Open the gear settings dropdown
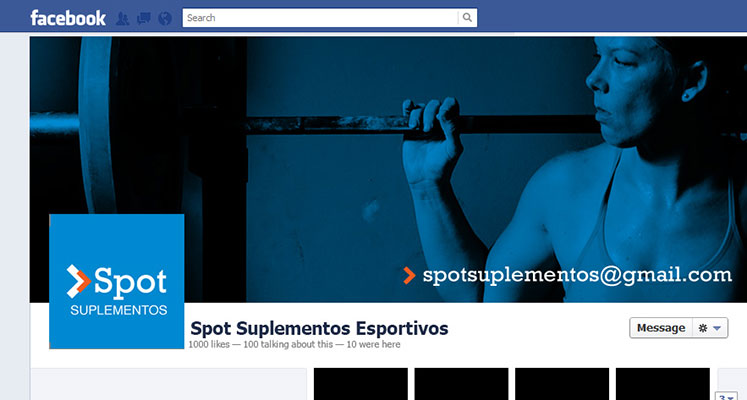Screen dimensions: 747x400 (x=710, y=328)
